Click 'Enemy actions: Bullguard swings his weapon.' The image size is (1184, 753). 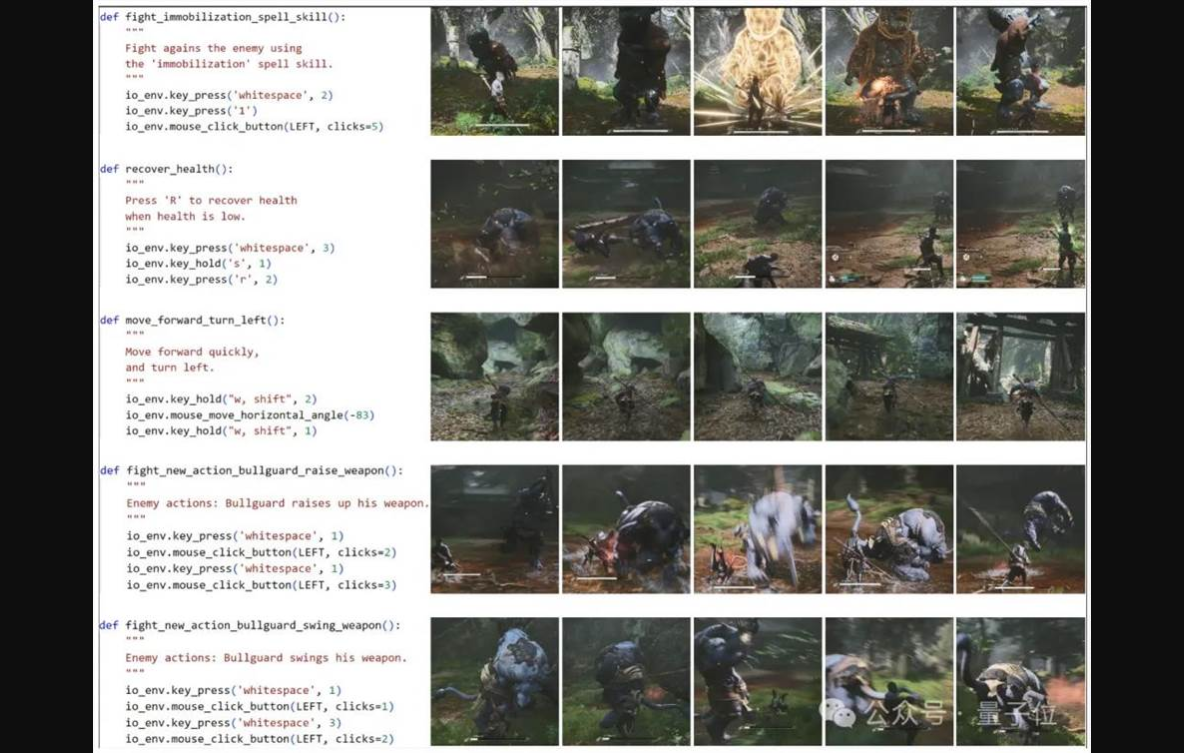pos(266,658)
